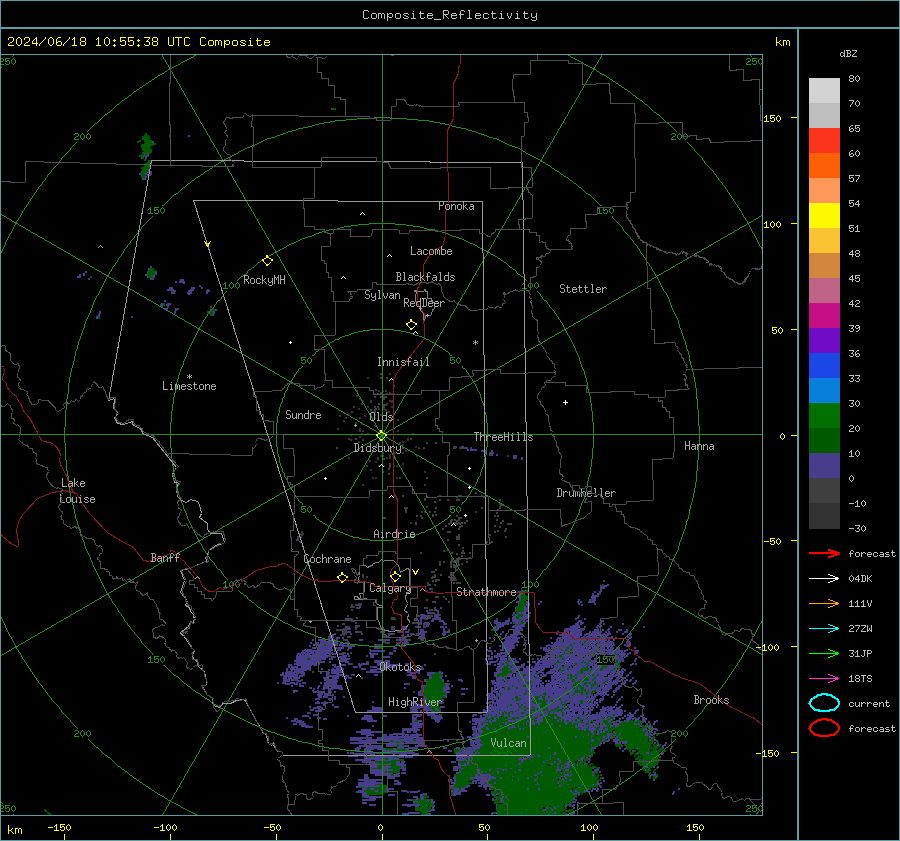Click the Limestone label

click(189, 386)
